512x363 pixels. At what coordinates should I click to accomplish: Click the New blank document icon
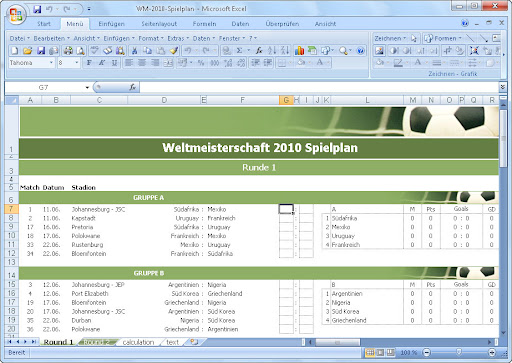click(x=15, y=51)
